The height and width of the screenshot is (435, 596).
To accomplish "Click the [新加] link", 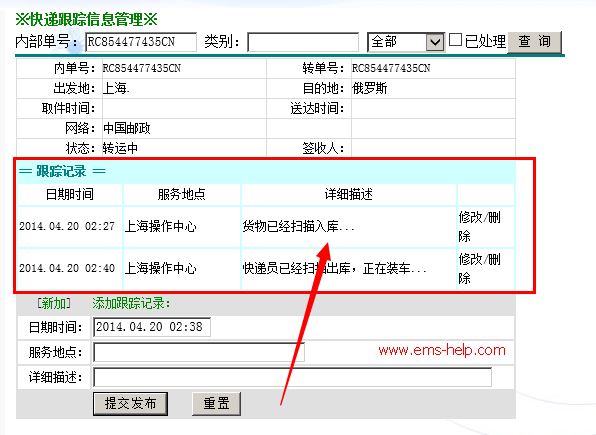I will (x=54, y=303).
